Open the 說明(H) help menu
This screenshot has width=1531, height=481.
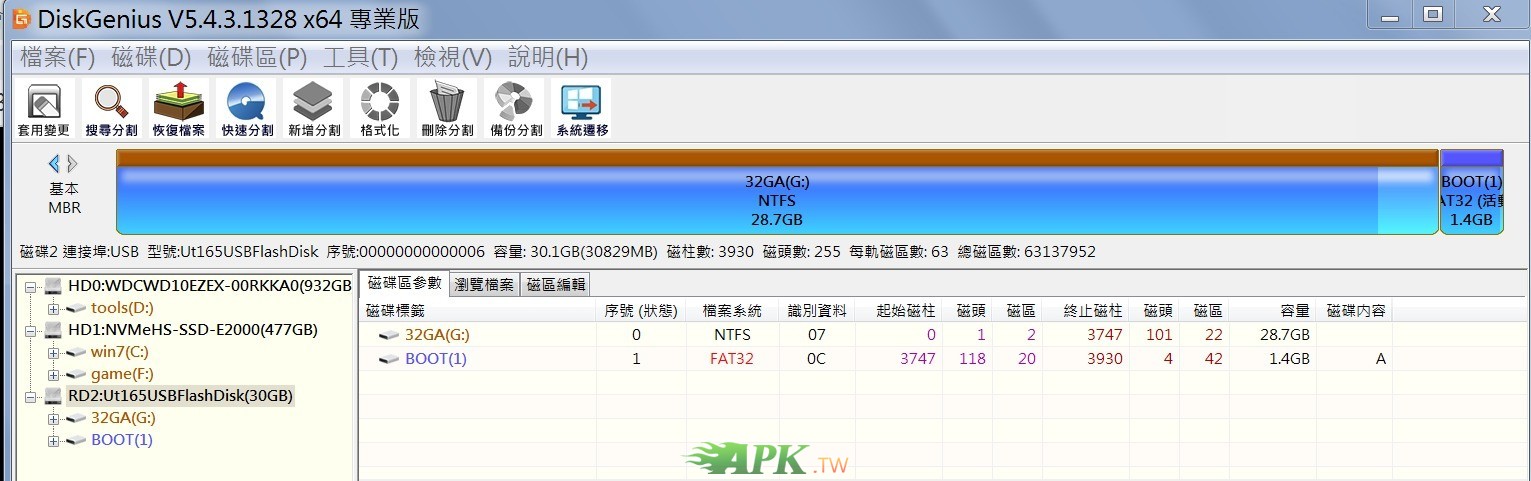click(548, 57)
